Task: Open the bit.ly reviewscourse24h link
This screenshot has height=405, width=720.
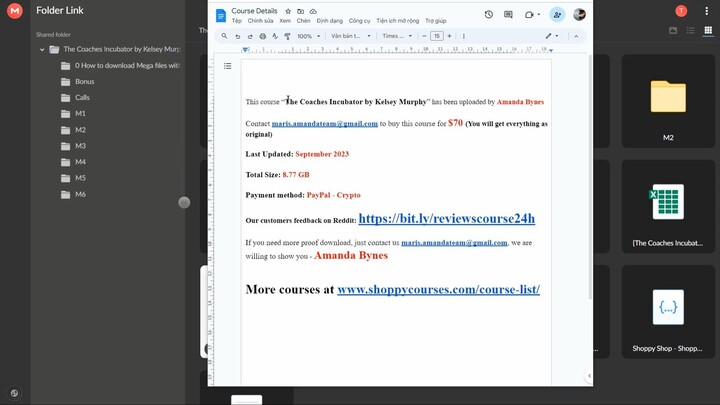Action: [x=446, y=219]
